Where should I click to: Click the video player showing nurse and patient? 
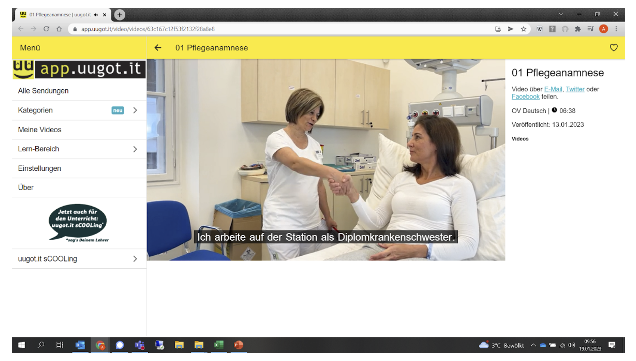(326, 160)
